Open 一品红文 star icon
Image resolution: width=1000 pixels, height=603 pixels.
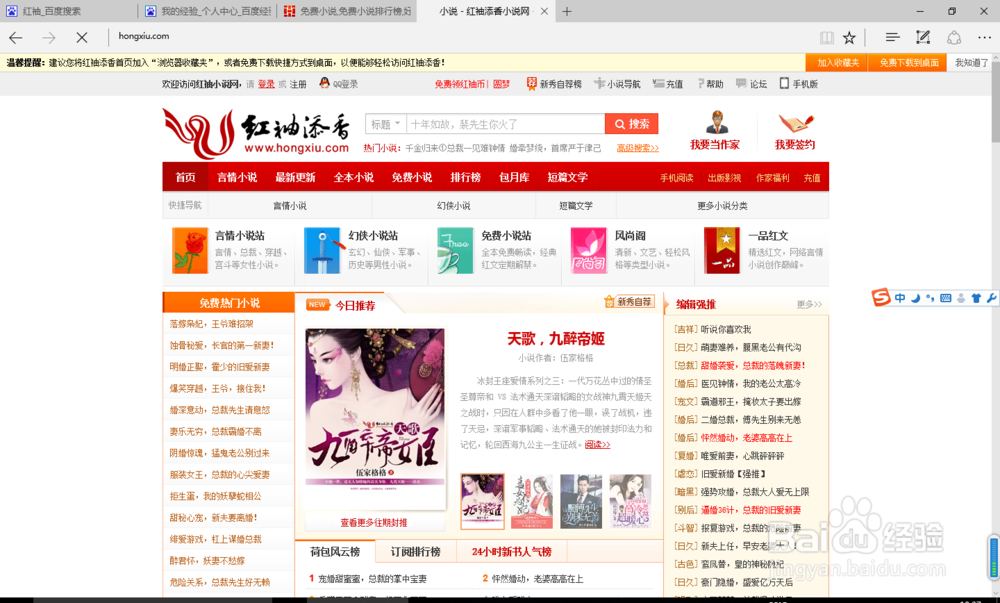point(723,251)
